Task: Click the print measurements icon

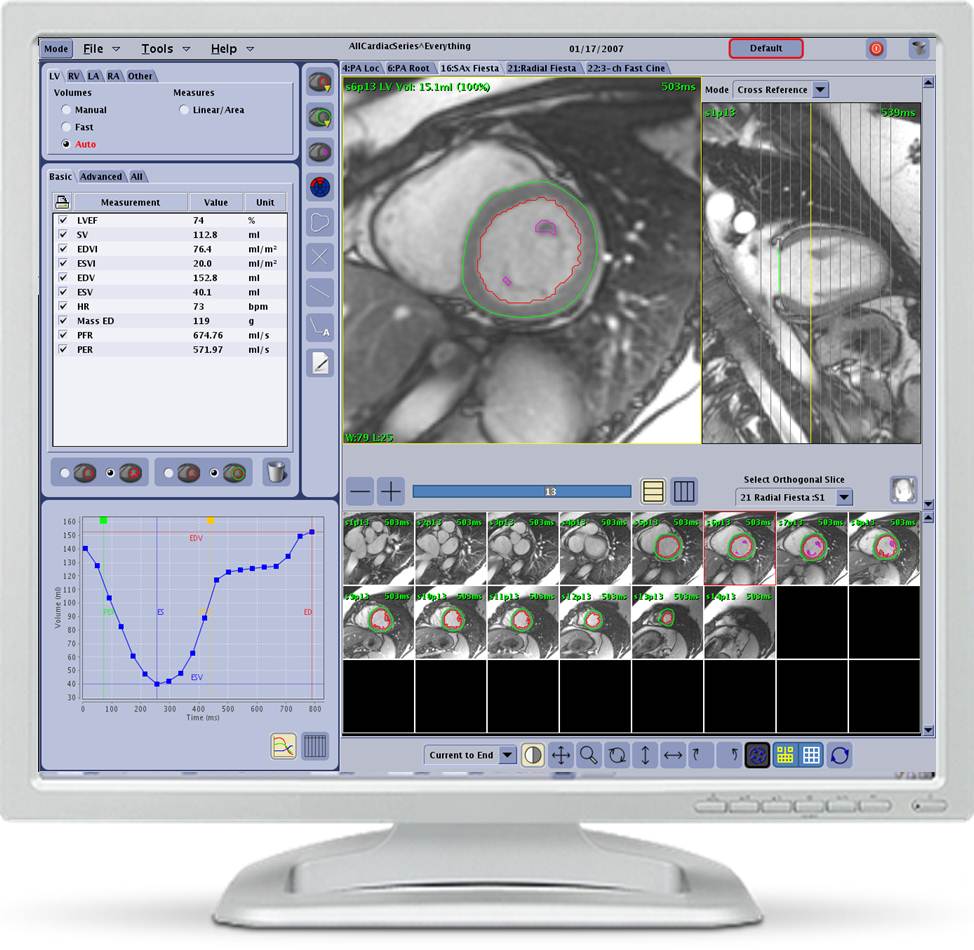Action: tap(62, 202)
